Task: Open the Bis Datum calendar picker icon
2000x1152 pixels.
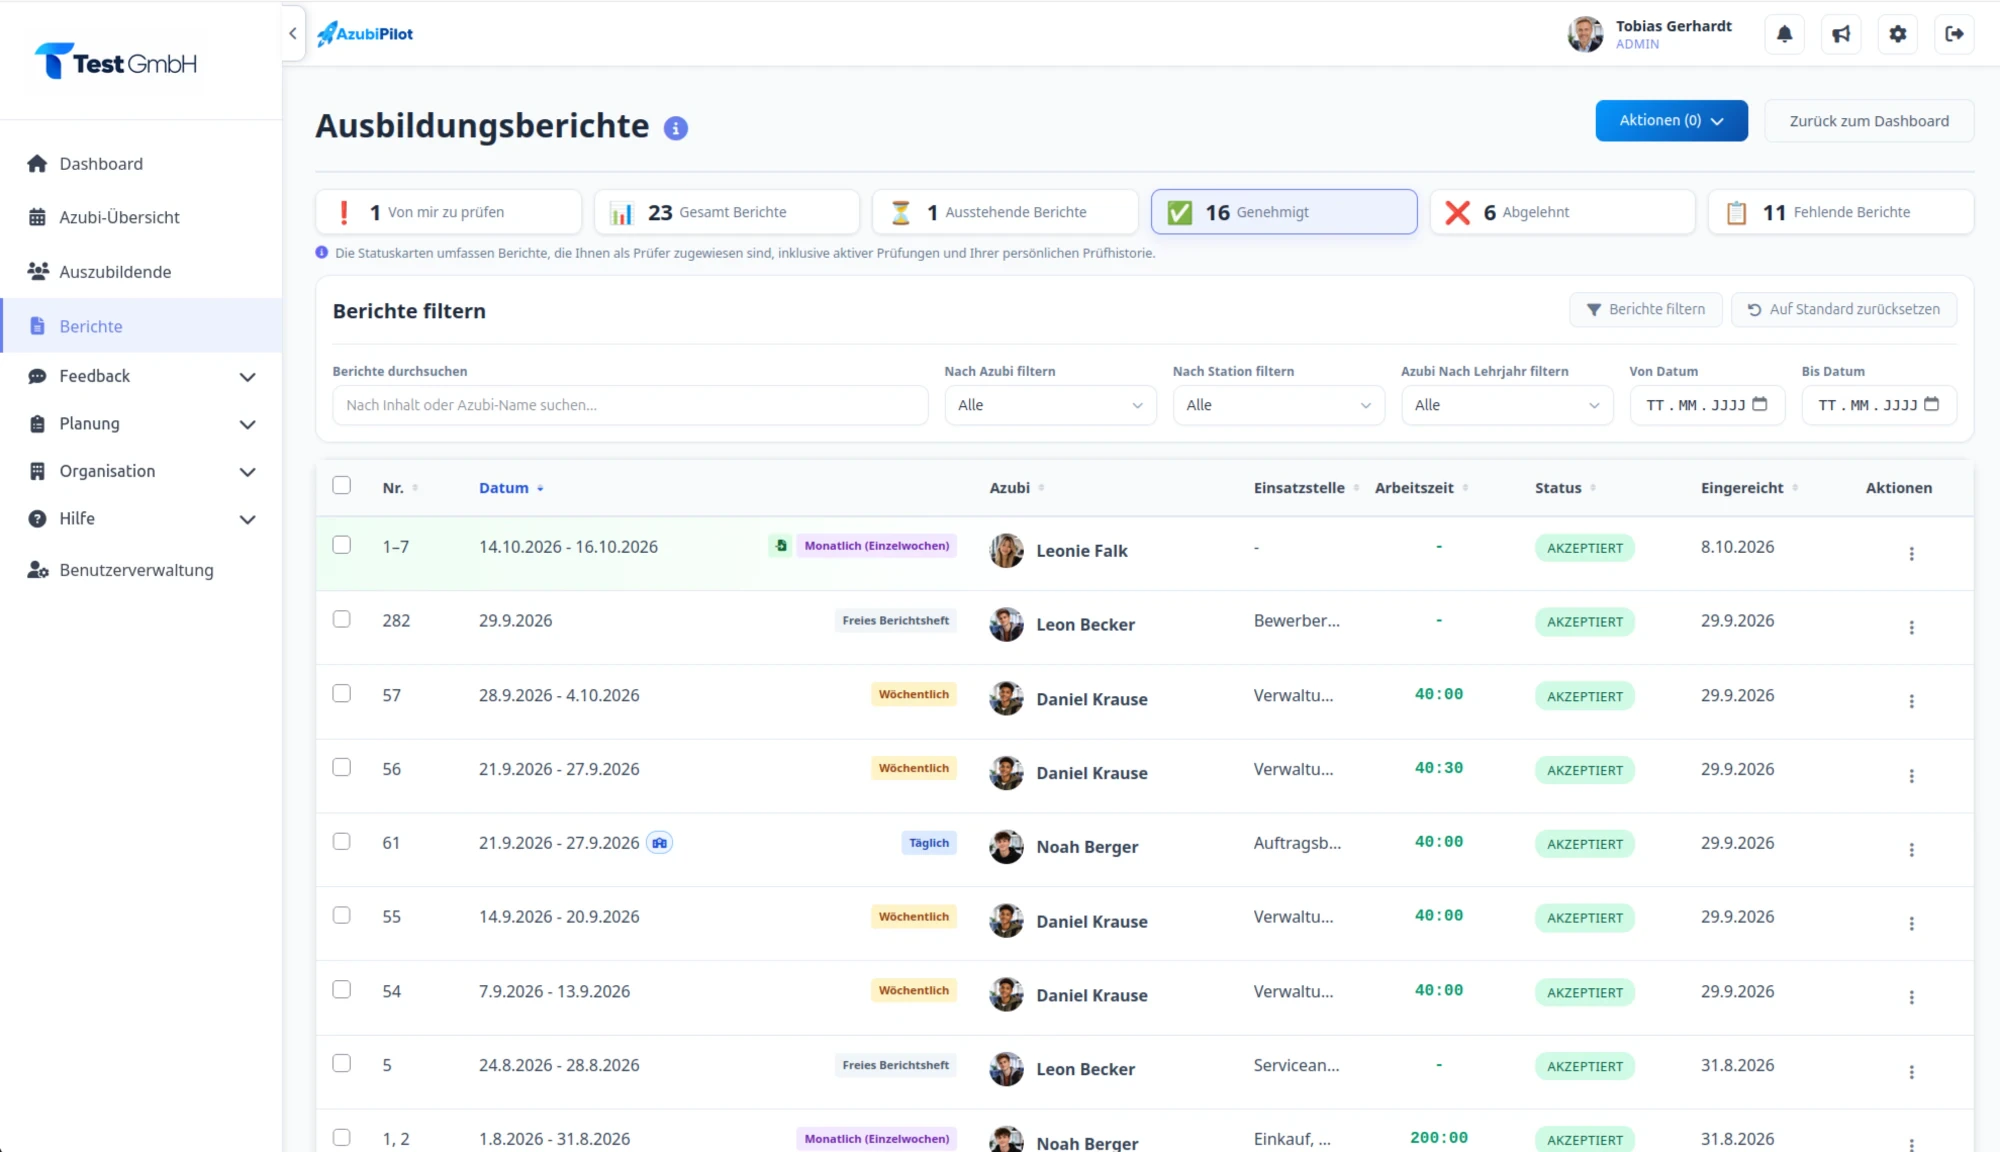Action: click(x=1932, y=404)
